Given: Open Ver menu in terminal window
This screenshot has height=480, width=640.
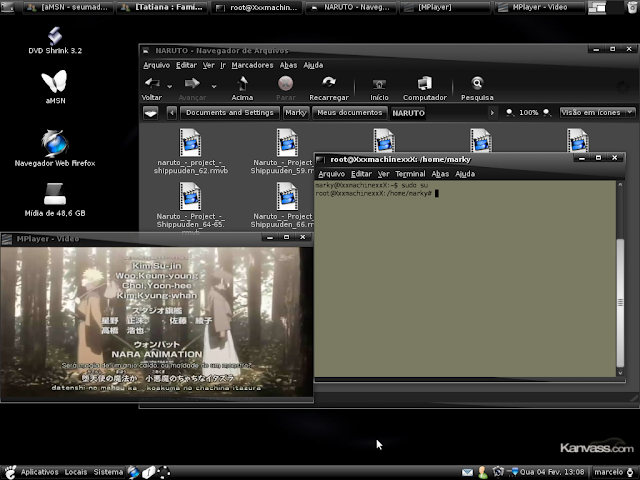Looking at the screenshot, I should click(x=383, y=174).
